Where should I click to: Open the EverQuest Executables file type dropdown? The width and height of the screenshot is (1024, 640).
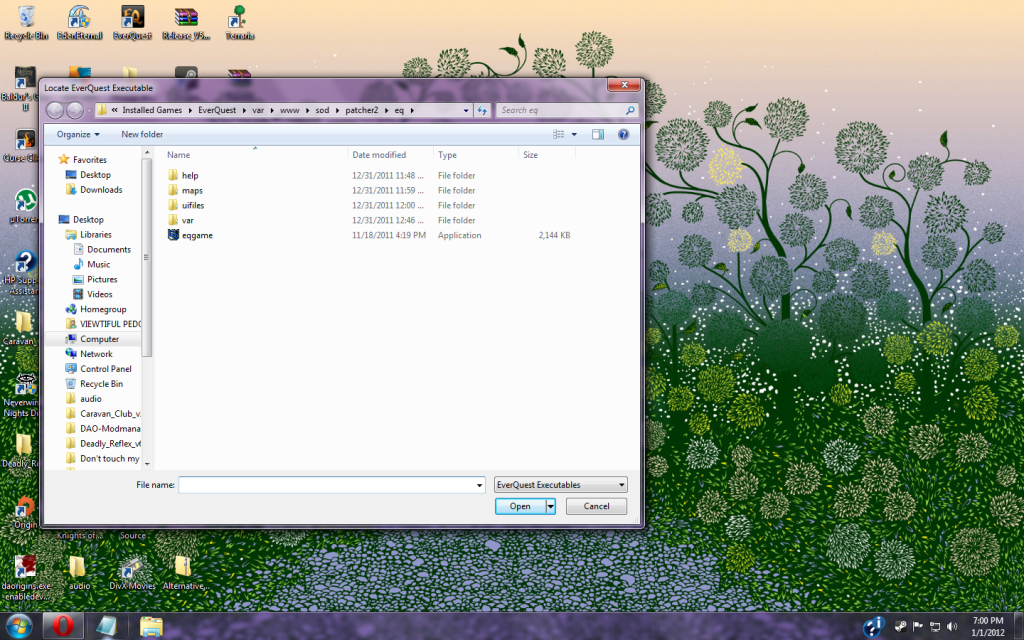click(560, 485)
